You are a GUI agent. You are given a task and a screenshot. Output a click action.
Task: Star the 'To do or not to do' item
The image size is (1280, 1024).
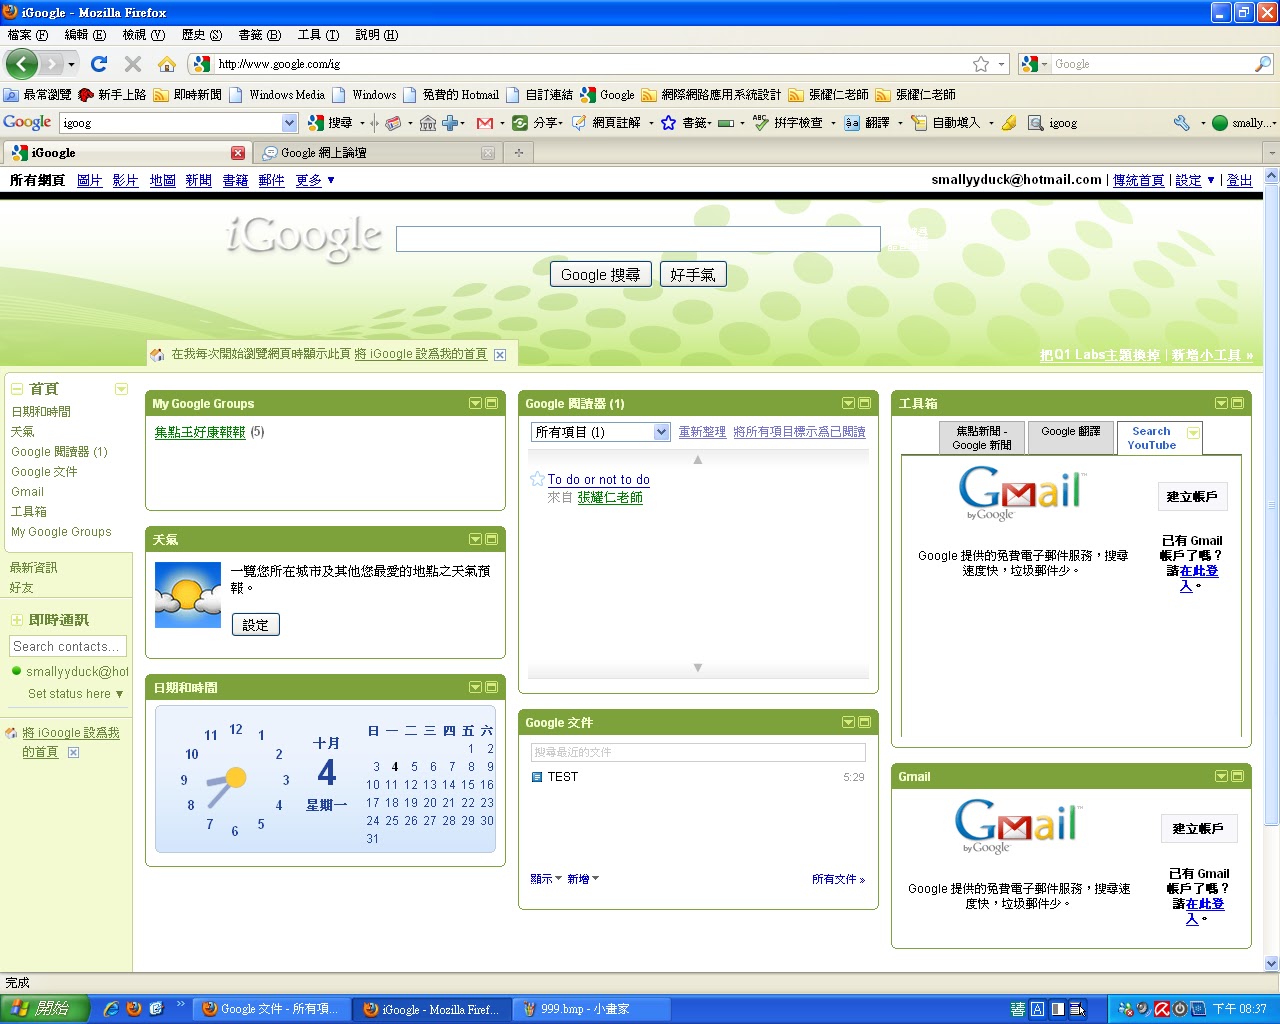537,479
